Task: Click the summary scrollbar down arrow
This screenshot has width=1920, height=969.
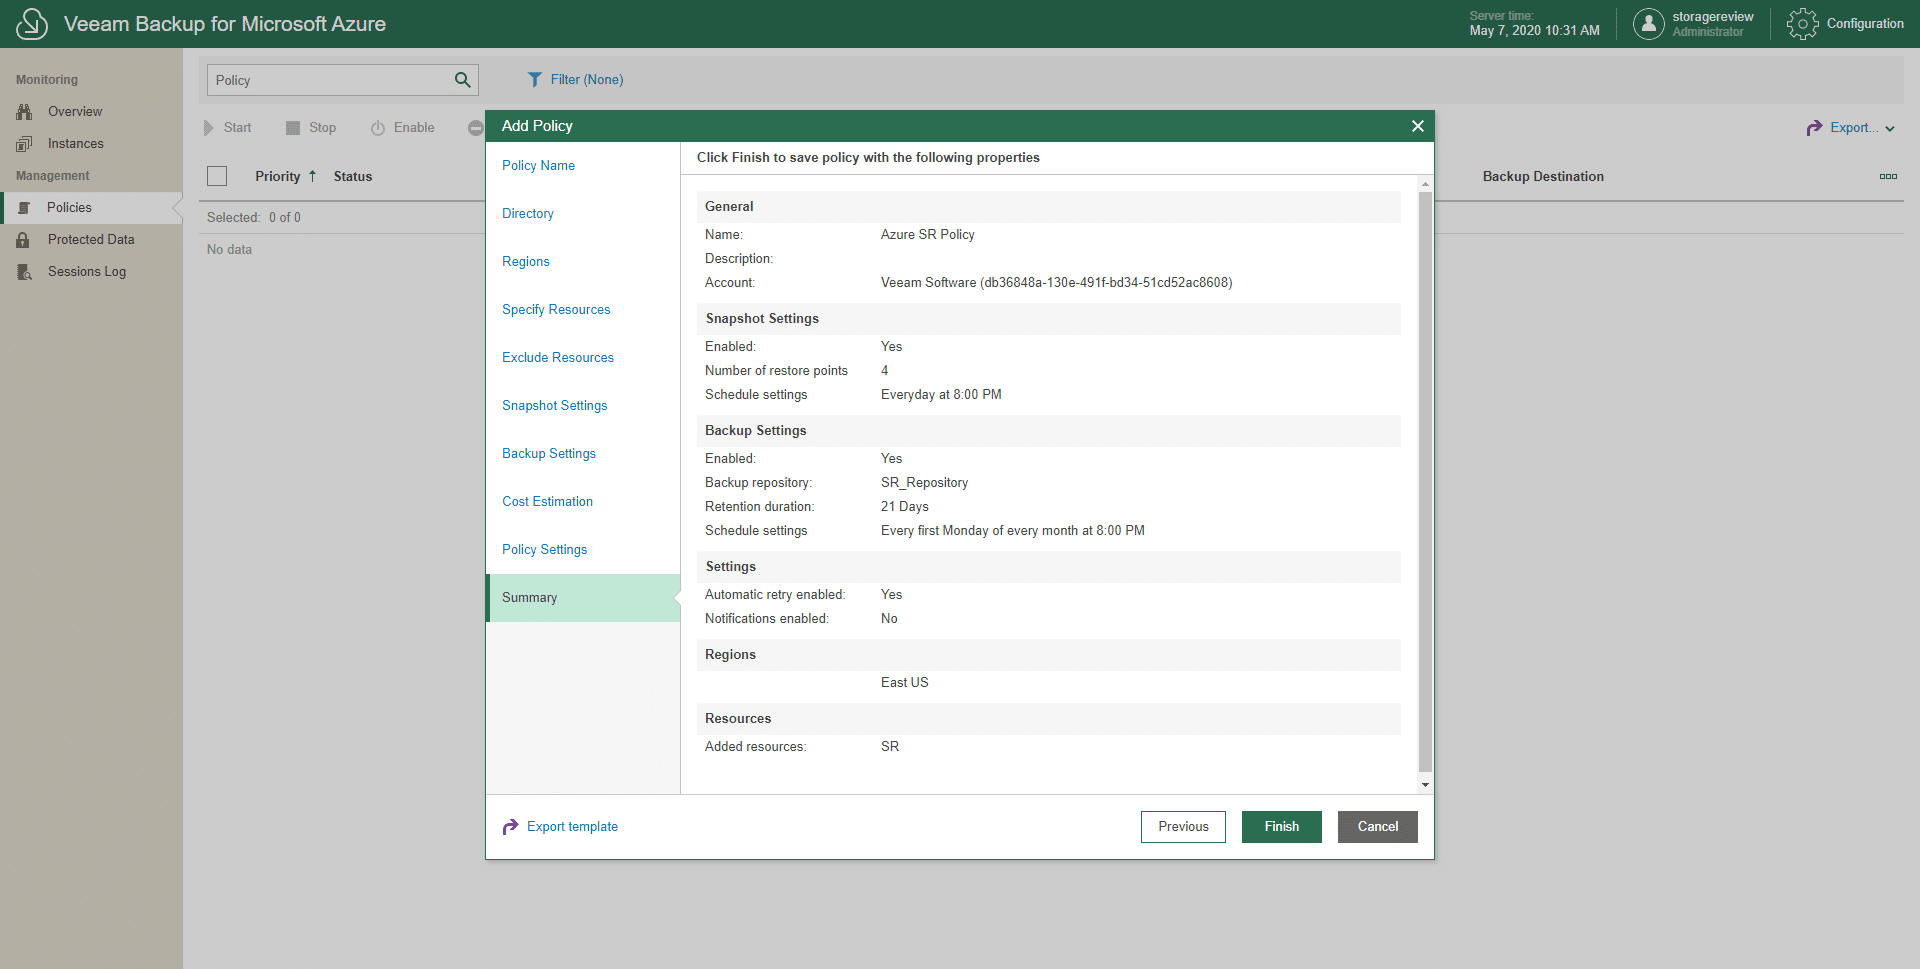Action: 1425,785
